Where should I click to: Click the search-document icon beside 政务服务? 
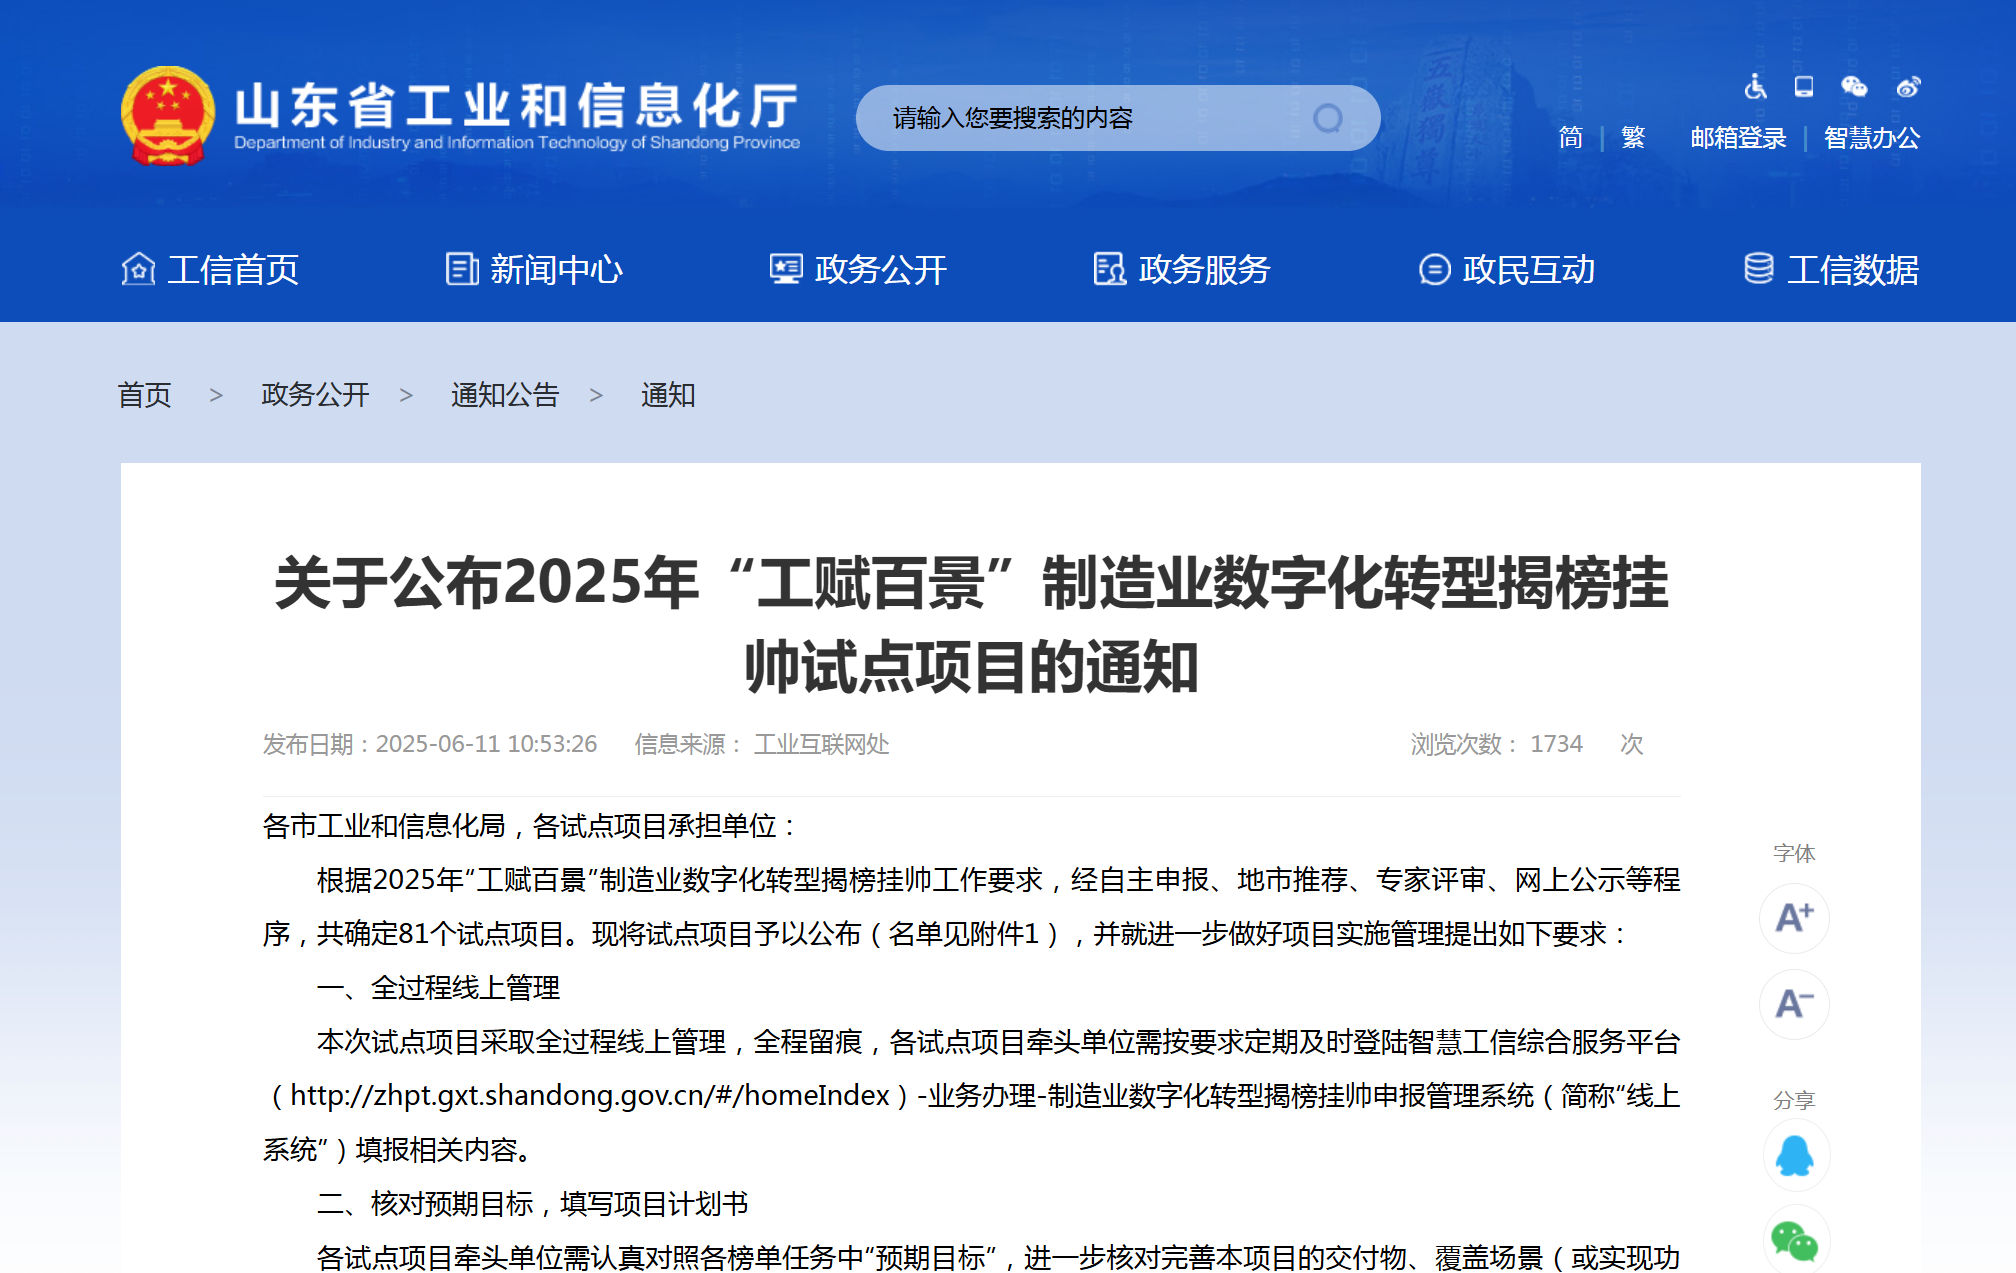pos(1110,269)
